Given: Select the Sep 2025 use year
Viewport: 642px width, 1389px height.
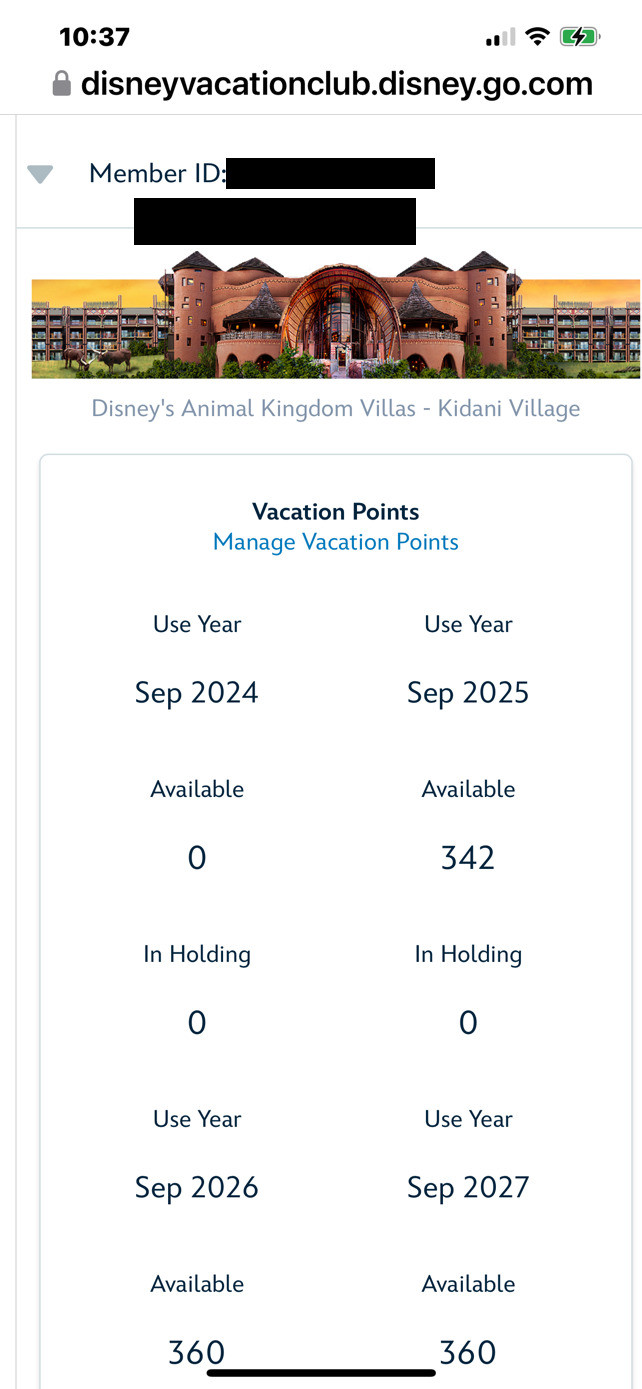Looking at the screenshot, I should [468, 693].
